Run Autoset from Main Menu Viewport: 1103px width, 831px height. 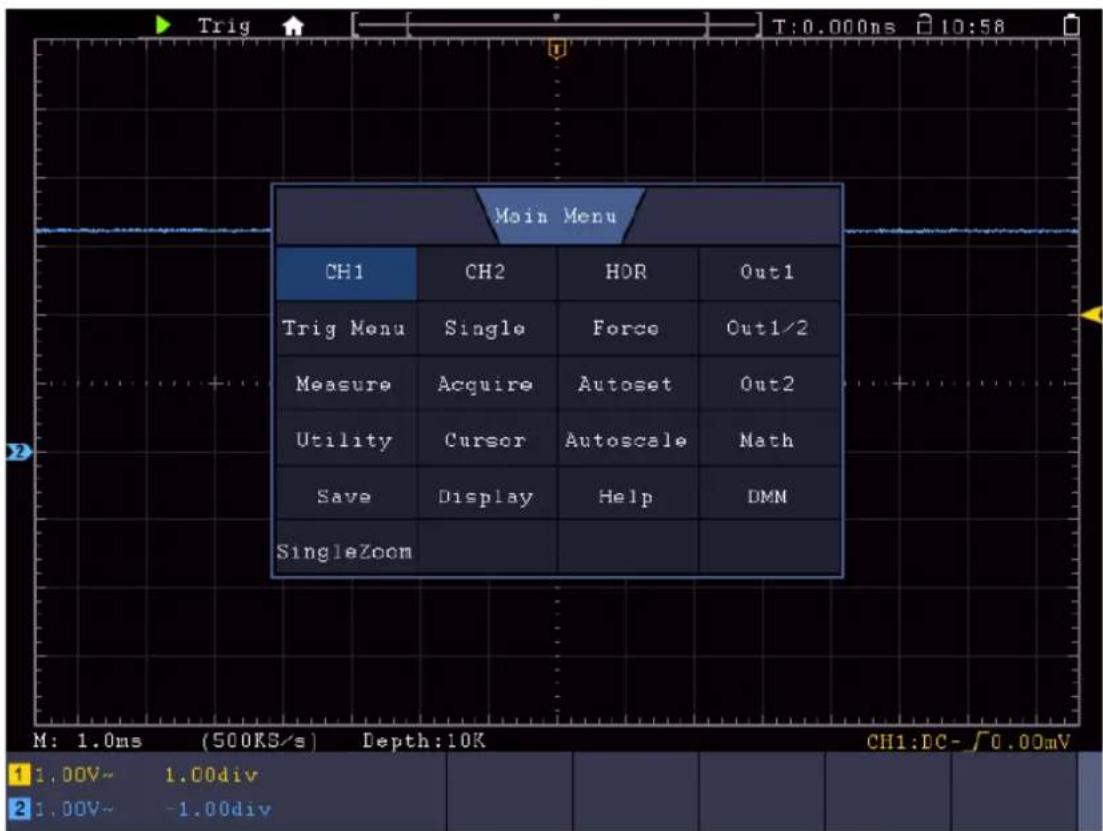coord(627,384)
